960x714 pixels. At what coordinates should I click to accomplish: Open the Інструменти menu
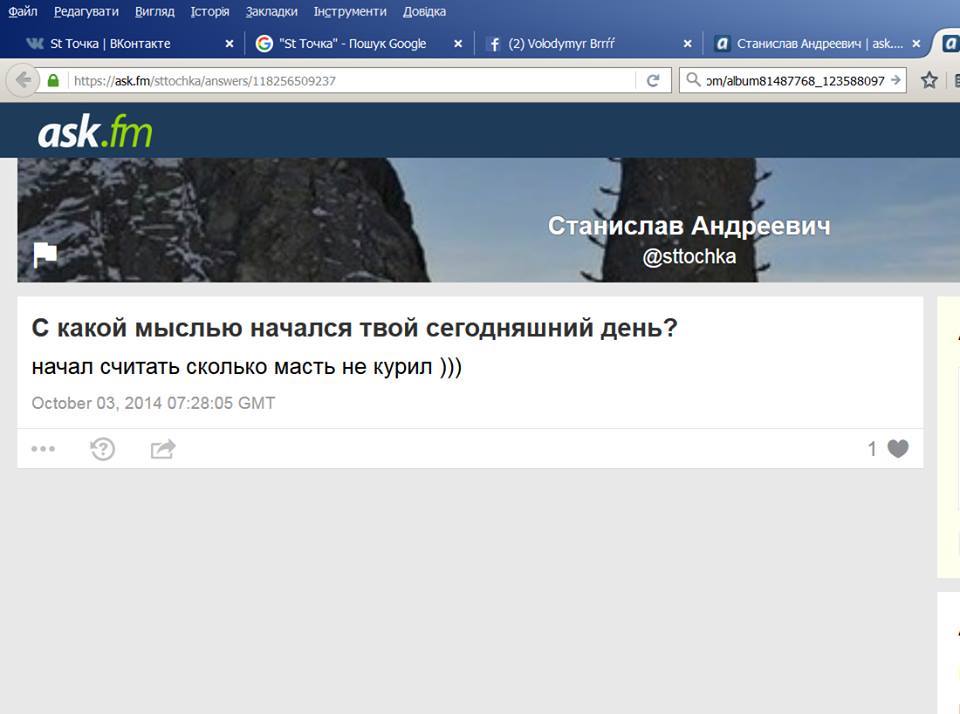pos(350,11)
